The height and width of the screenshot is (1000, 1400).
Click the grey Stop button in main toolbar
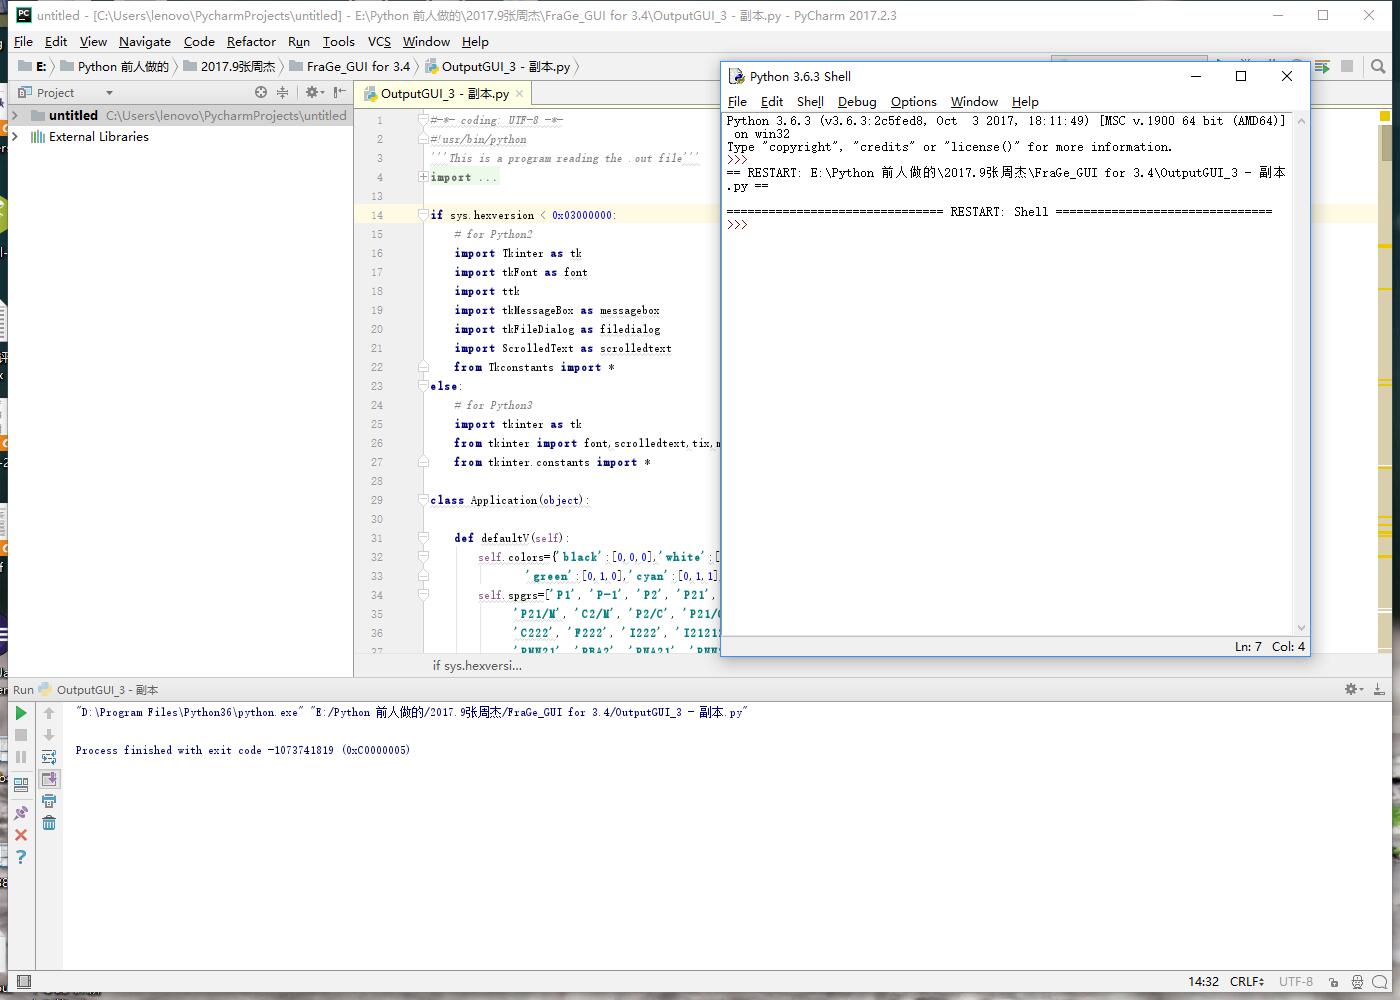tap(1347, 67)
